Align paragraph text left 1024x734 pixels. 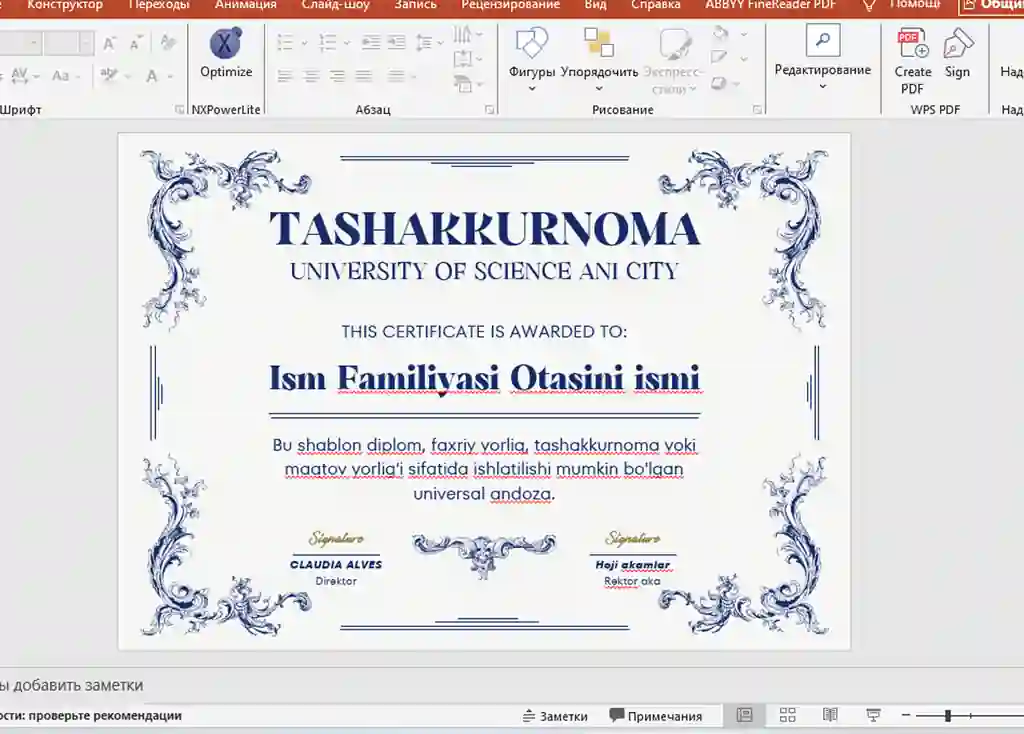[285, 76]
